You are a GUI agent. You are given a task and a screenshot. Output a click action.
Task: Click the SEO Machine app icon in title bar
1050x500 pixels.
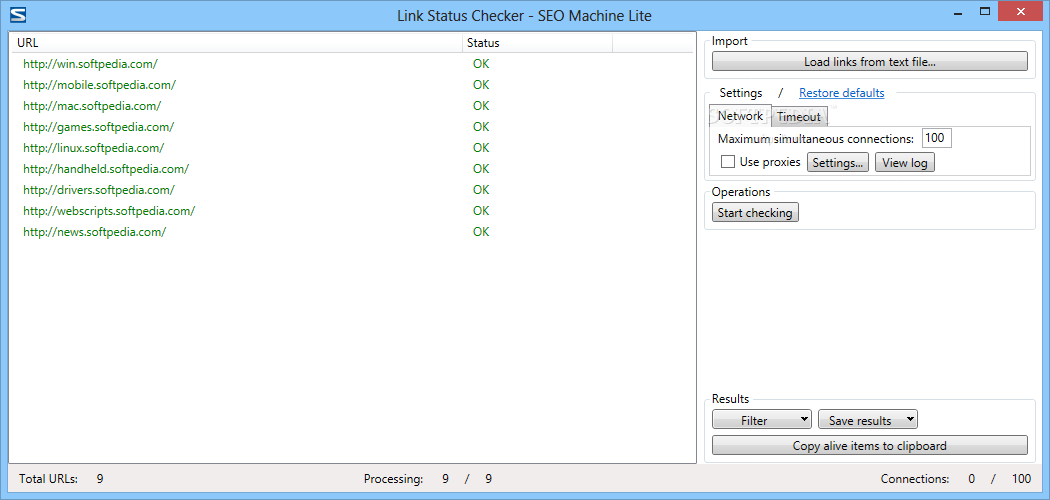[x=19, y=15]
